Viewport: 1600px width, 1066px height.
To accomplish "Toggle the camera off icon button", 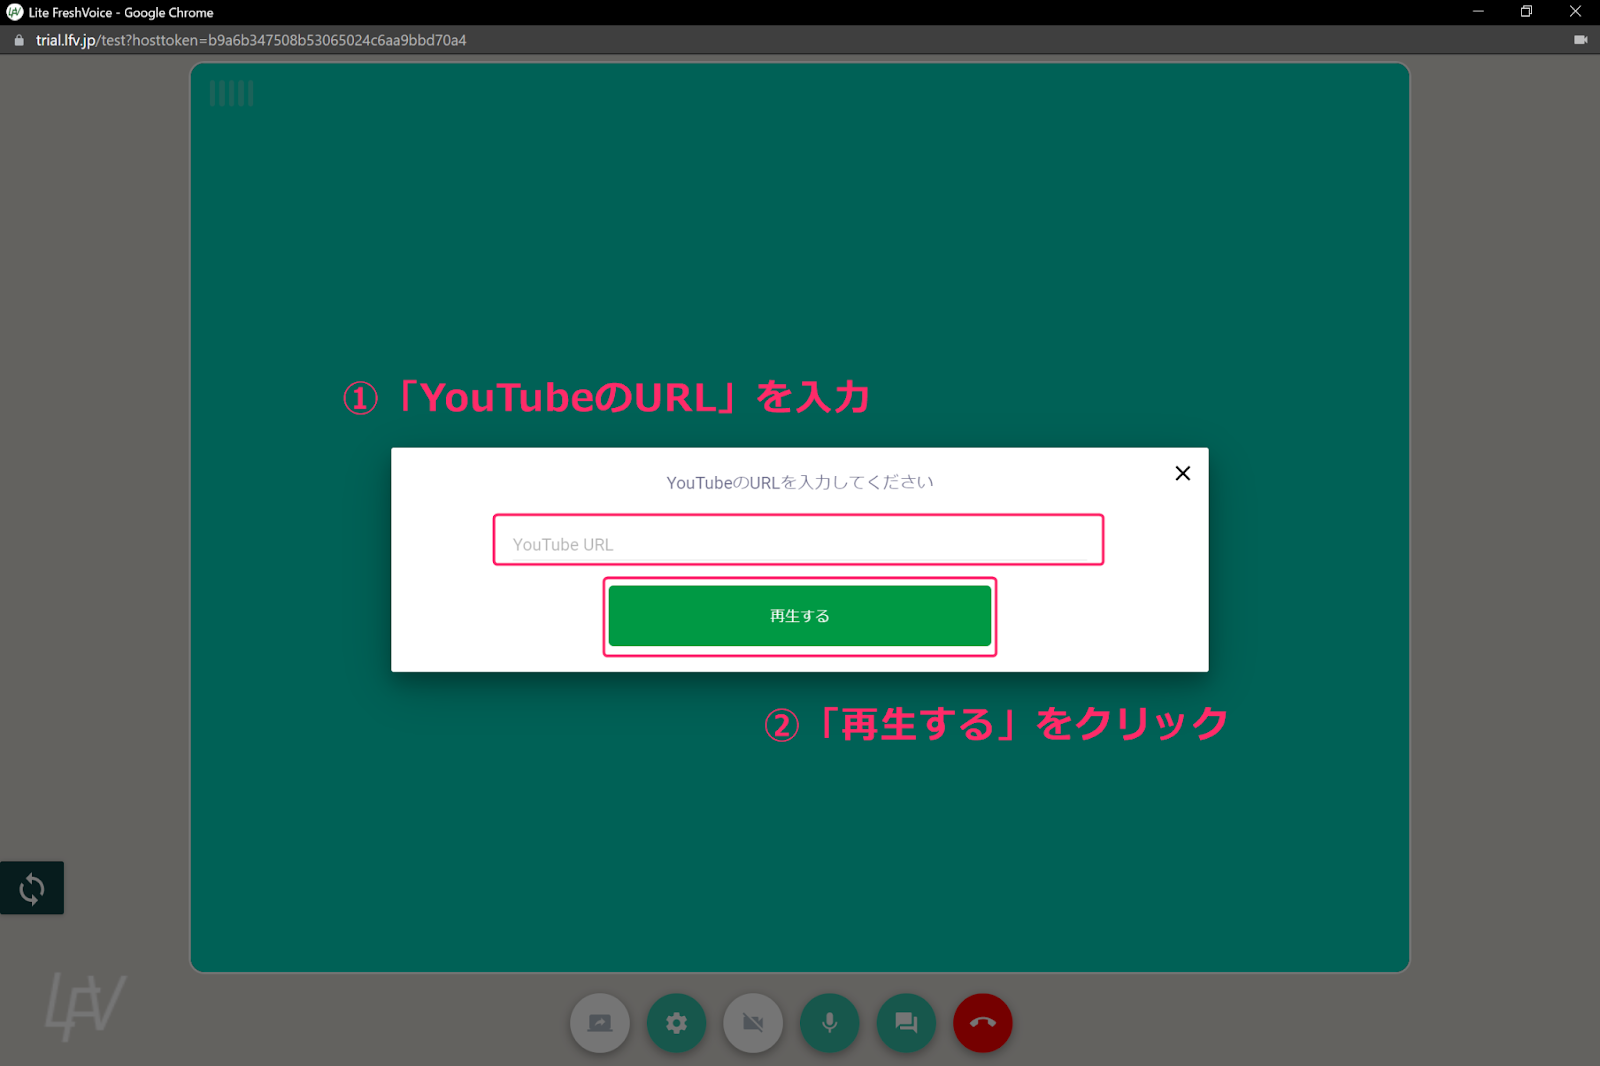I will [753, 1023].
